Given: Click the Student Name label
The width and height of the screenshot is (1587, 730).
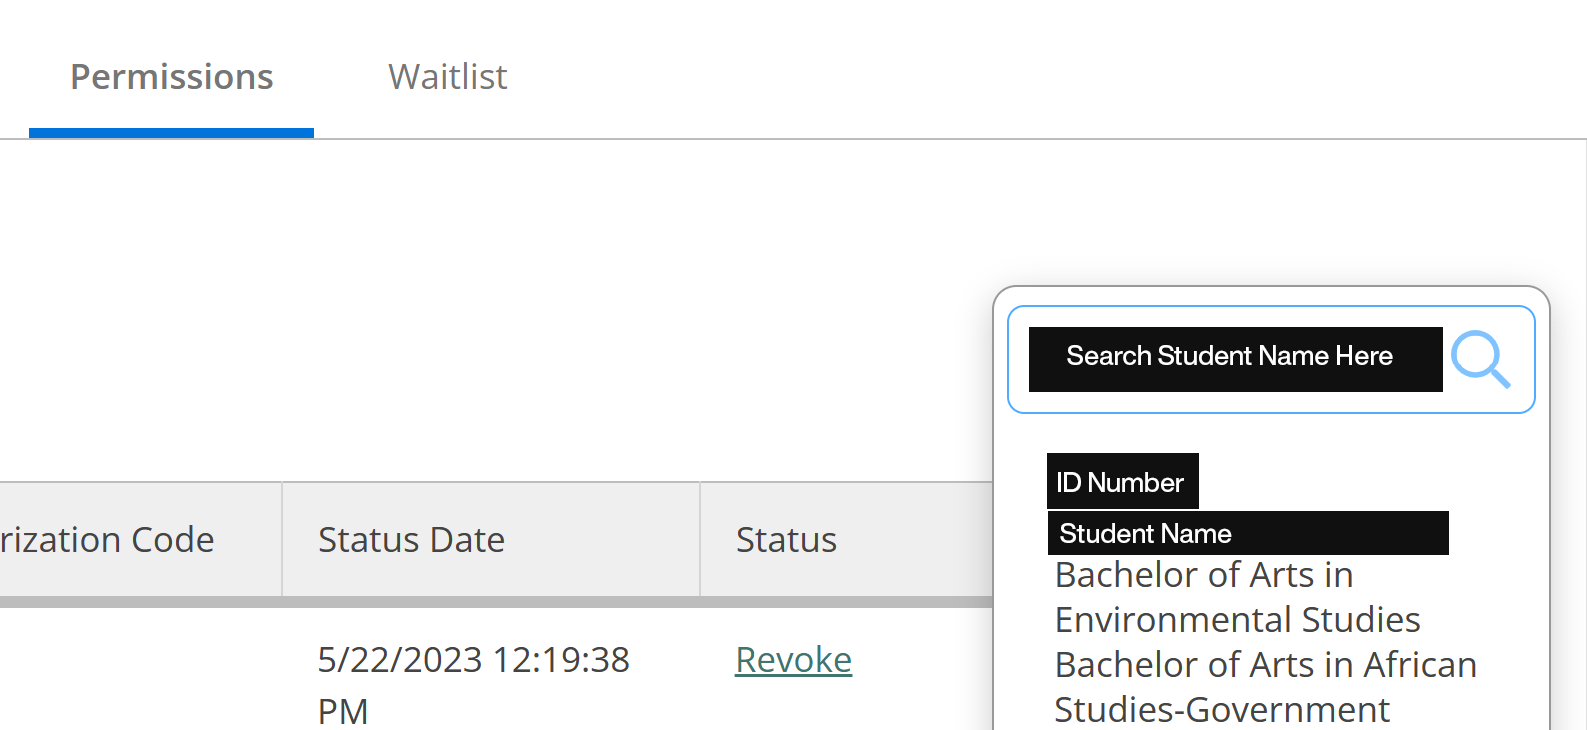Looking at the screenshot, I should [x=1146, y=534].
